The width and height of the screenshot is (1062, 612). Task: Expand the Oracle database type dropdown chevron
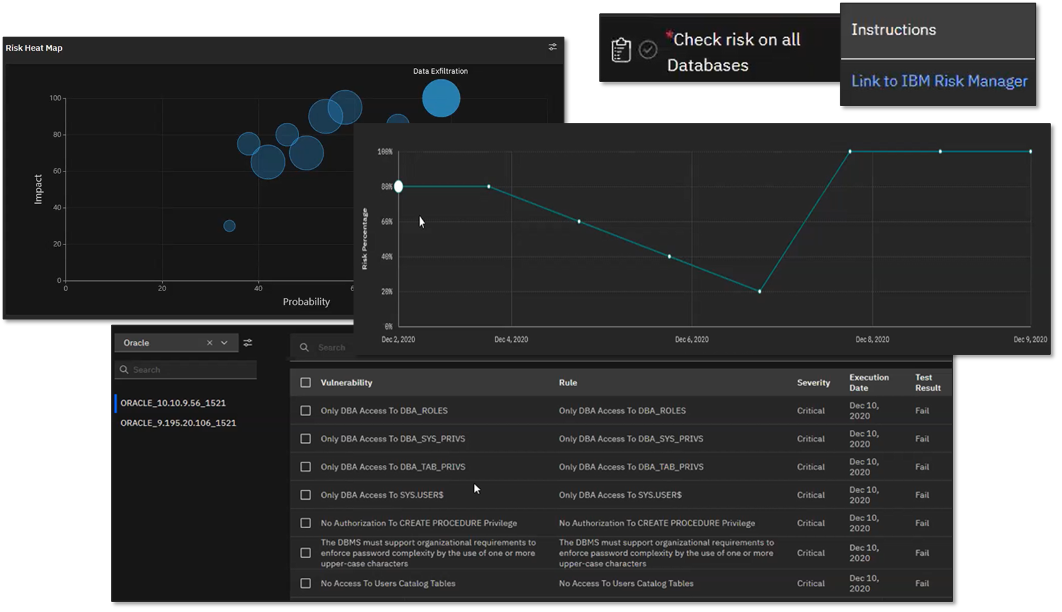tap(225, 343)
